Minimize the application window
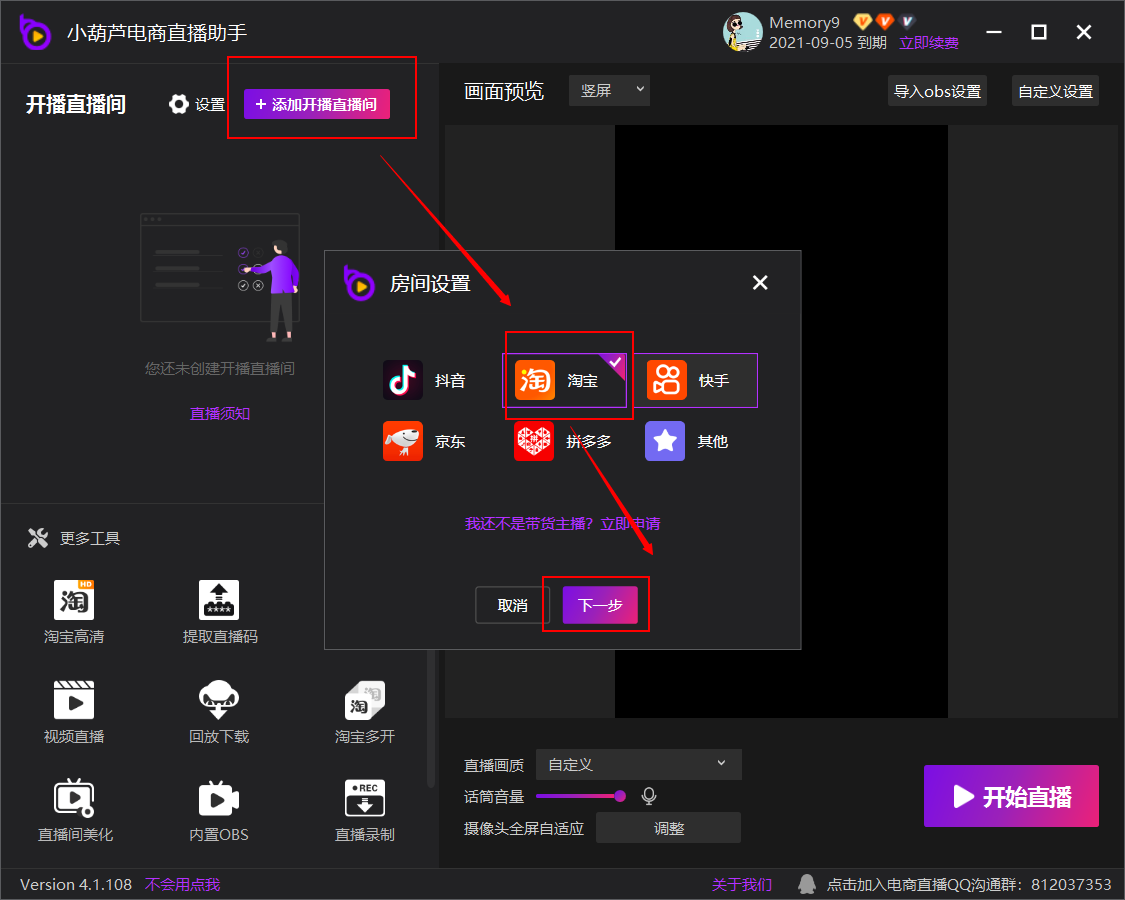 pyautogui.click(x=994, y=32)
